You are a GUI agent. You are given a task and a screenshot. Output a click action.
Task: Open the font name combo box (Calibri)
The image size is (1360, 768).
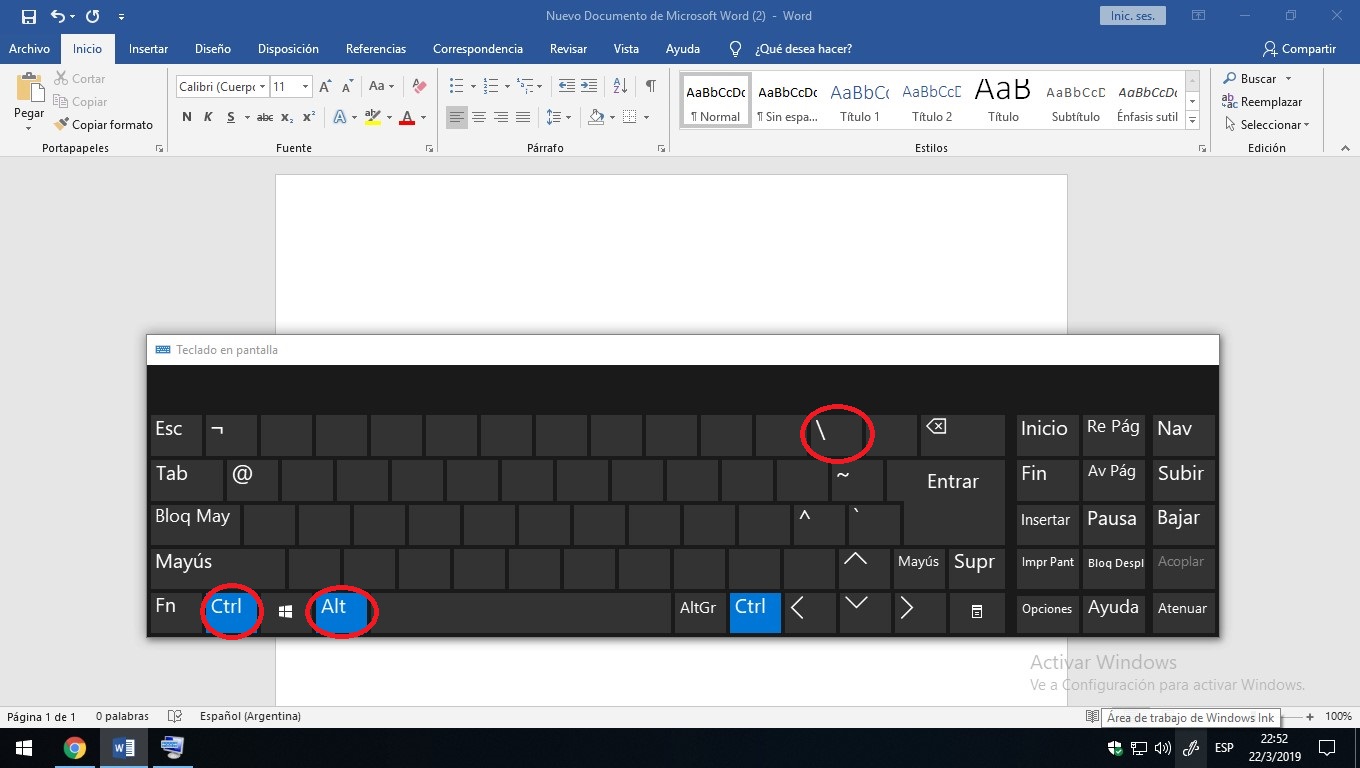tap(222, 87)
